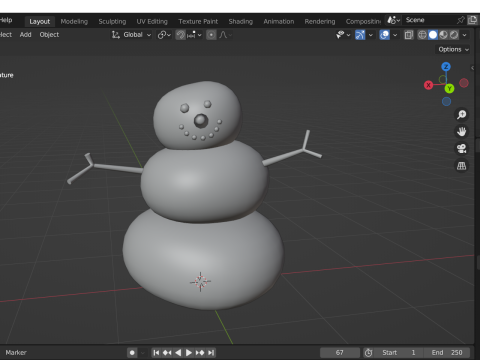Jump to the timeline end frame

[x=211, y=353]
